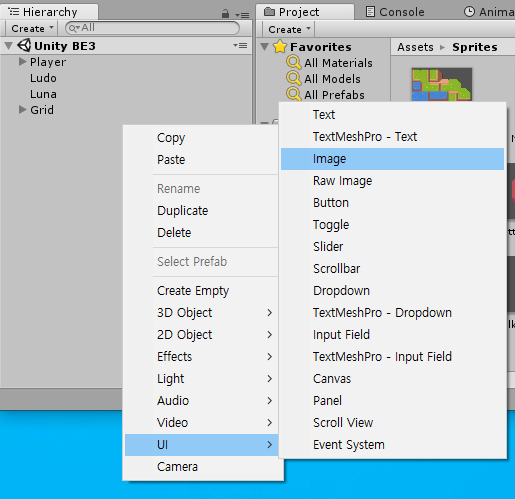Click the Hierarchy search field
Image resolution: width=515 pixels, height=499 pixels.
click(152, 28)
